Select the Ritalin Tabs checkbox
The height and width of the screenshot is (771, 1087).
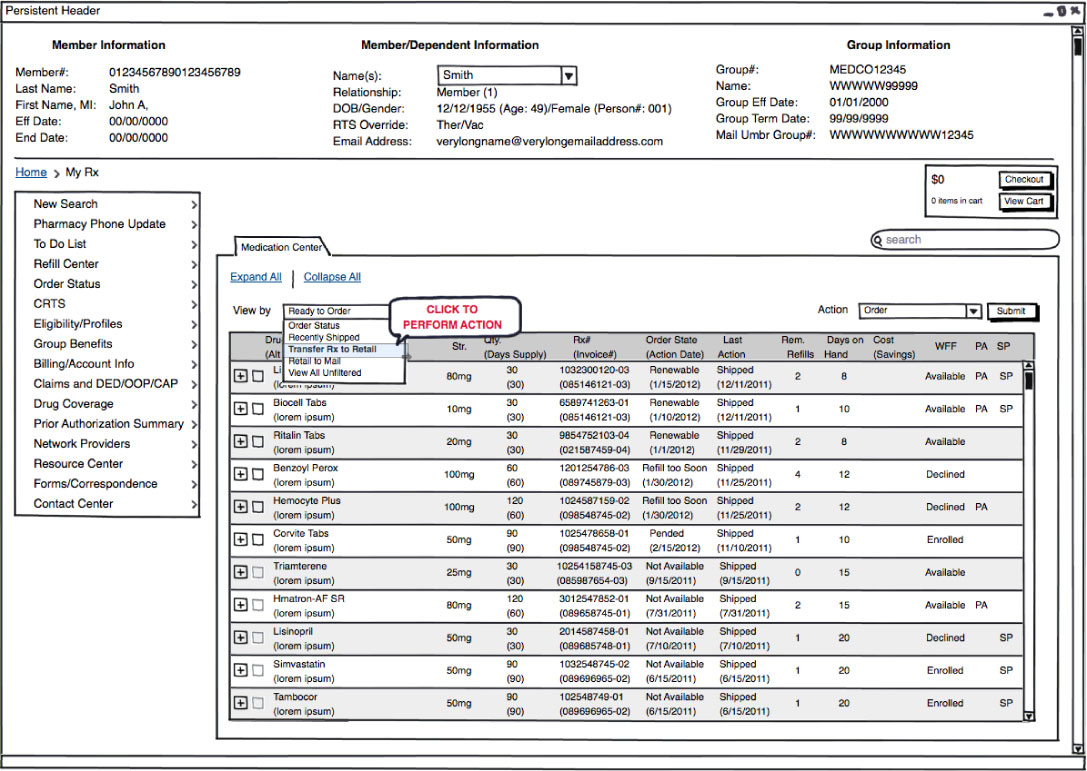(x=258, y=442)
